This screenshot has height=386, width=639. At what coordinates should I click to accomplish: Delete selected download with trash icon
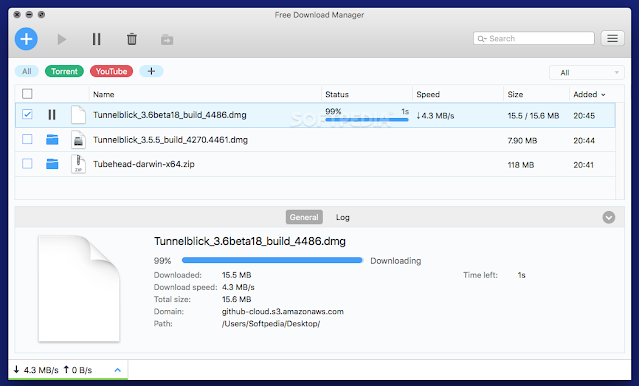(x=132, y=39)
